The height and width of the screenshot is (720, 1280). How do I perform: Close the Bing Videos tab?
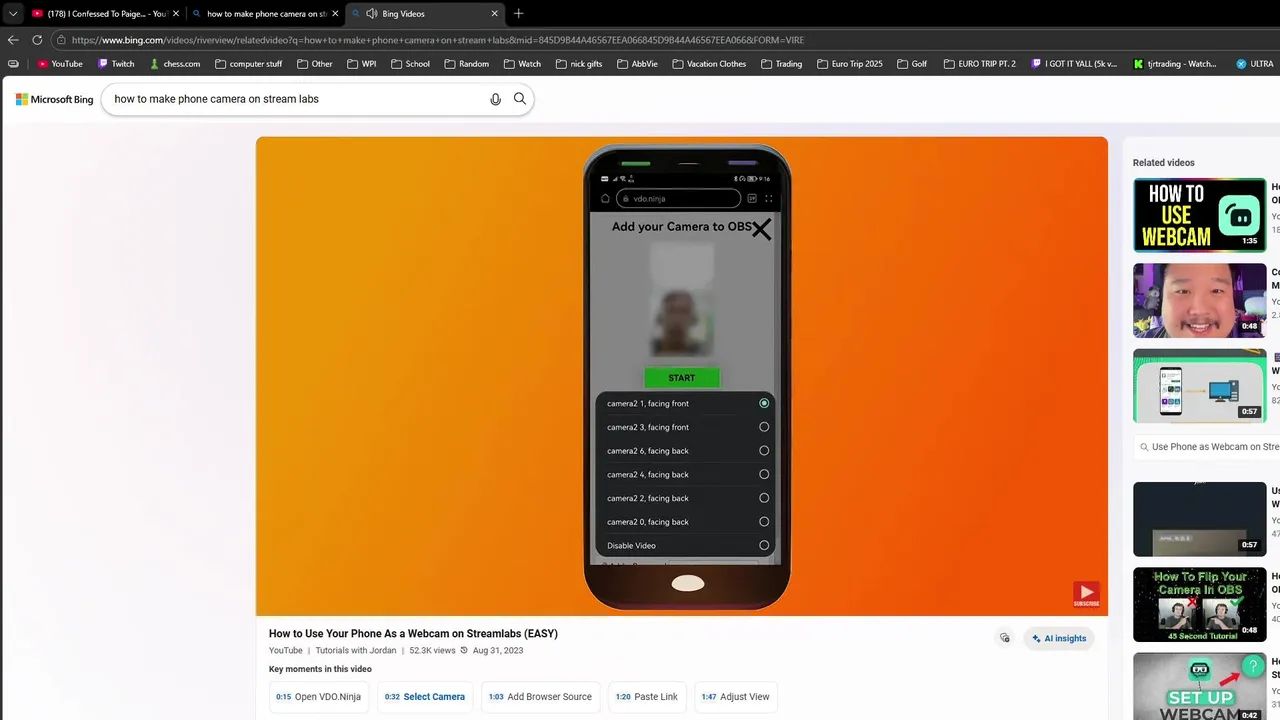pos(494,14)
